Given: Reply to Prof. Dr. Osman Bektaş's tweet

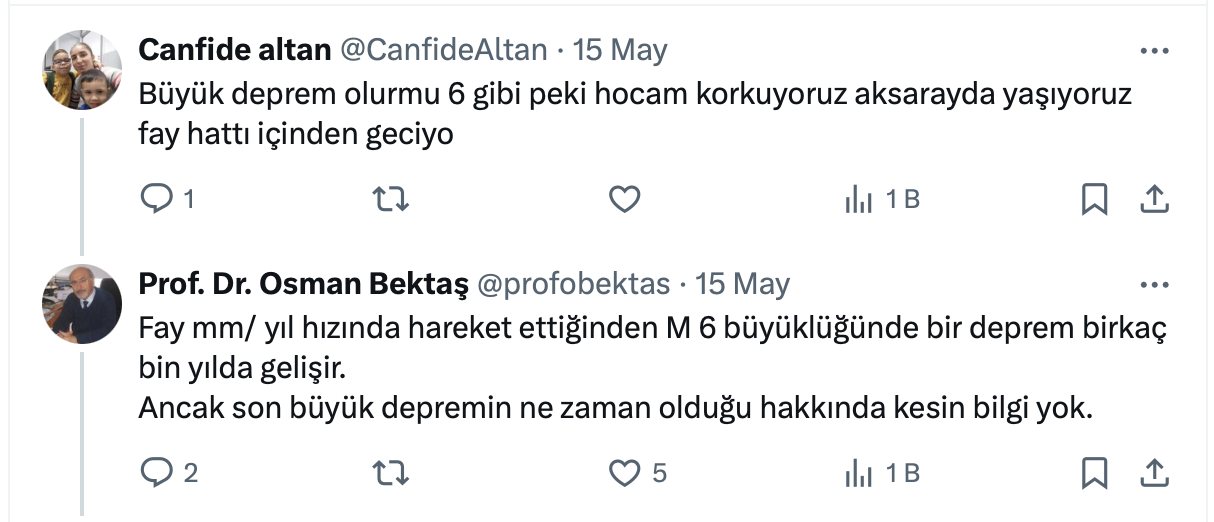Looking at the screenshot, I should (156, 472).
